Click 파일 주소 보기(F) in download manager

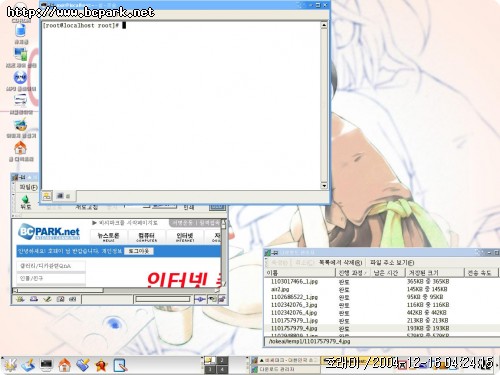point(392,262)
